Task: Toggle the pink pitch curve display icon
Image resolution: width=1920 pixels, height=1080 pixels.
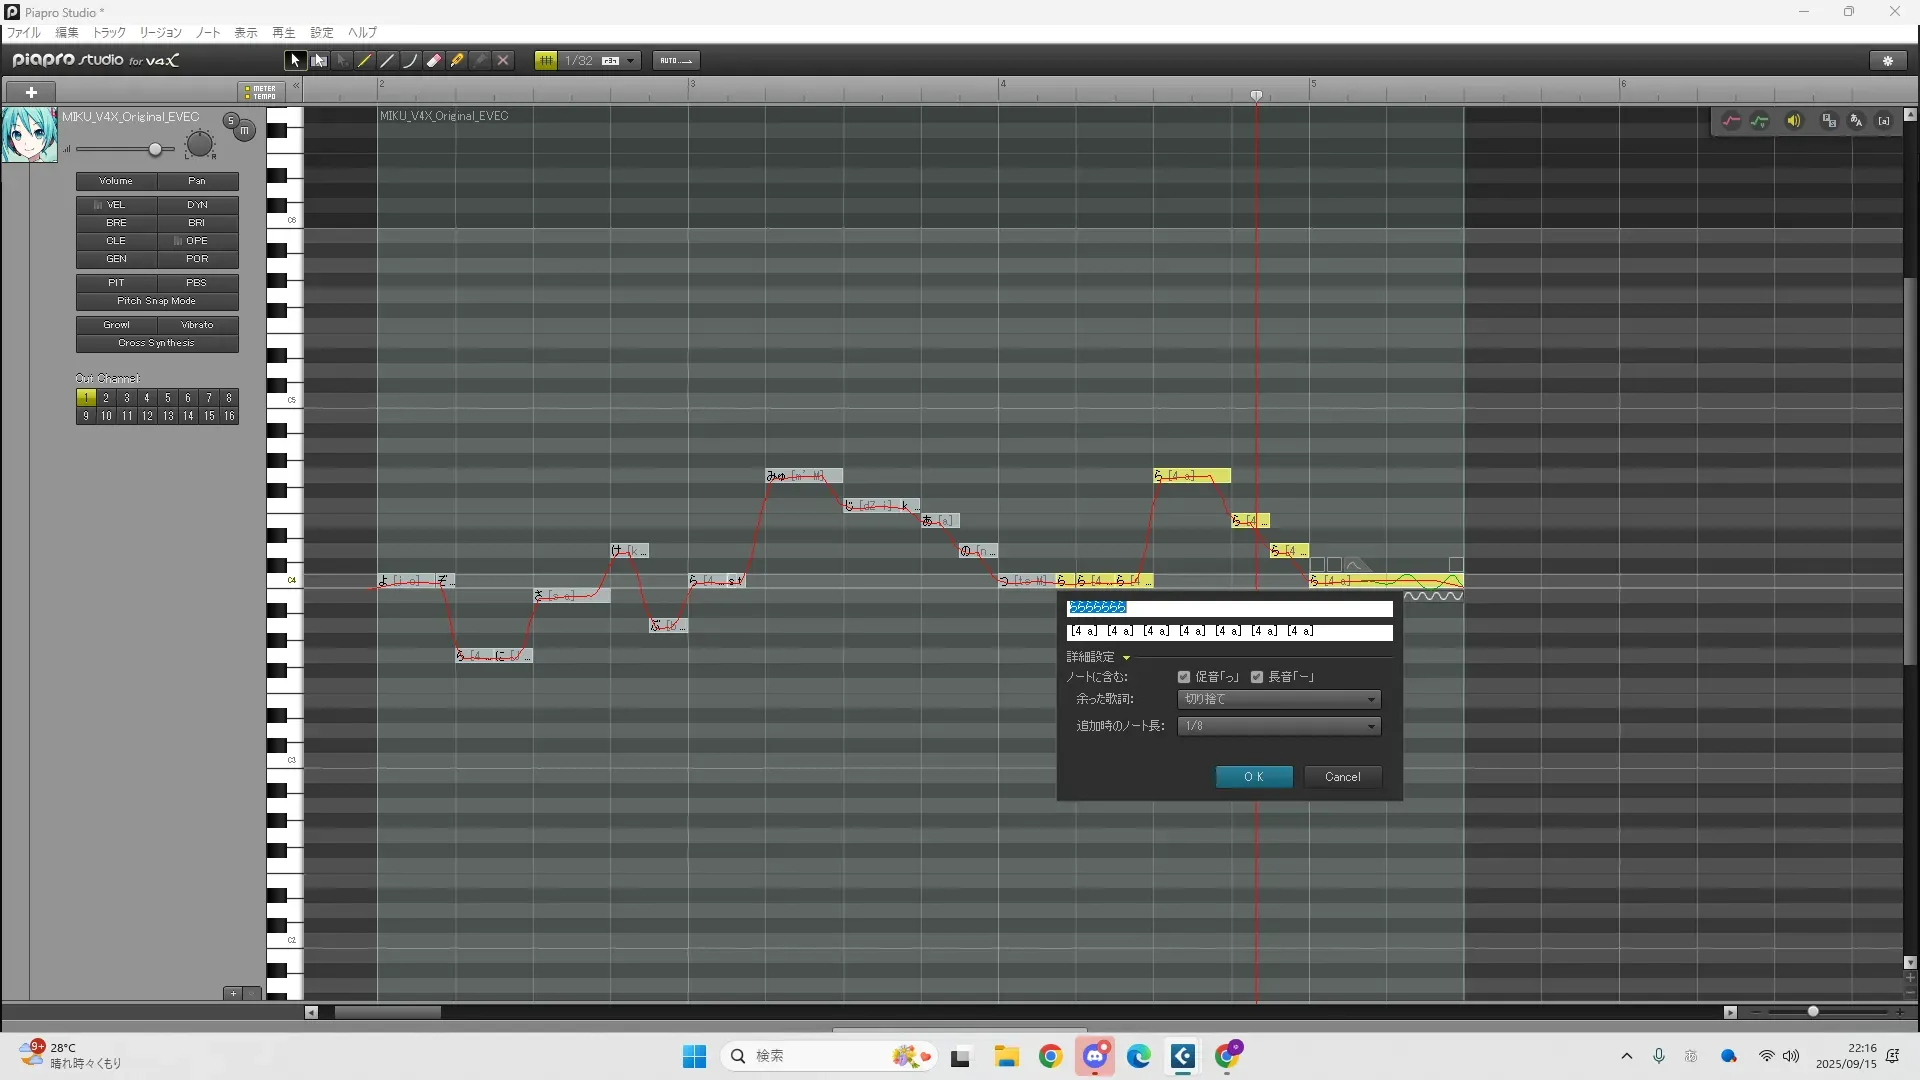Action: [x=1731, y=121]
